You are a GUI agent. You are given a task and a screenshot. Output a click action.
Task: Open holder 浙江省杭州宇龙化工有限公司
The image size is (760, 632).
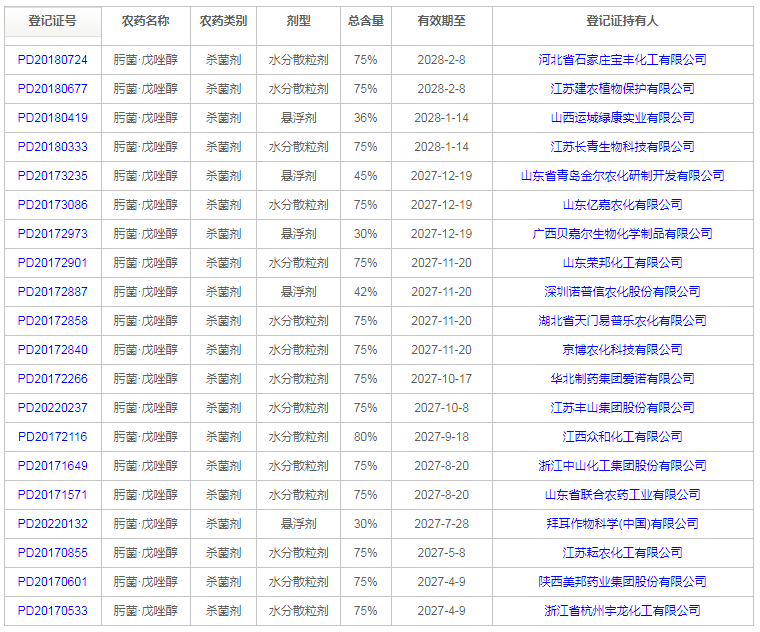pyautogui.click(x=622, y=611)
